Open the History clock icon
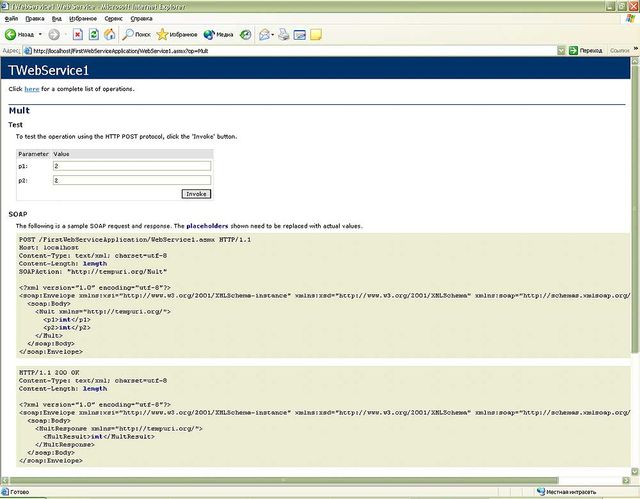The height and width of the screenshot is (499, 640). [245, 35]
